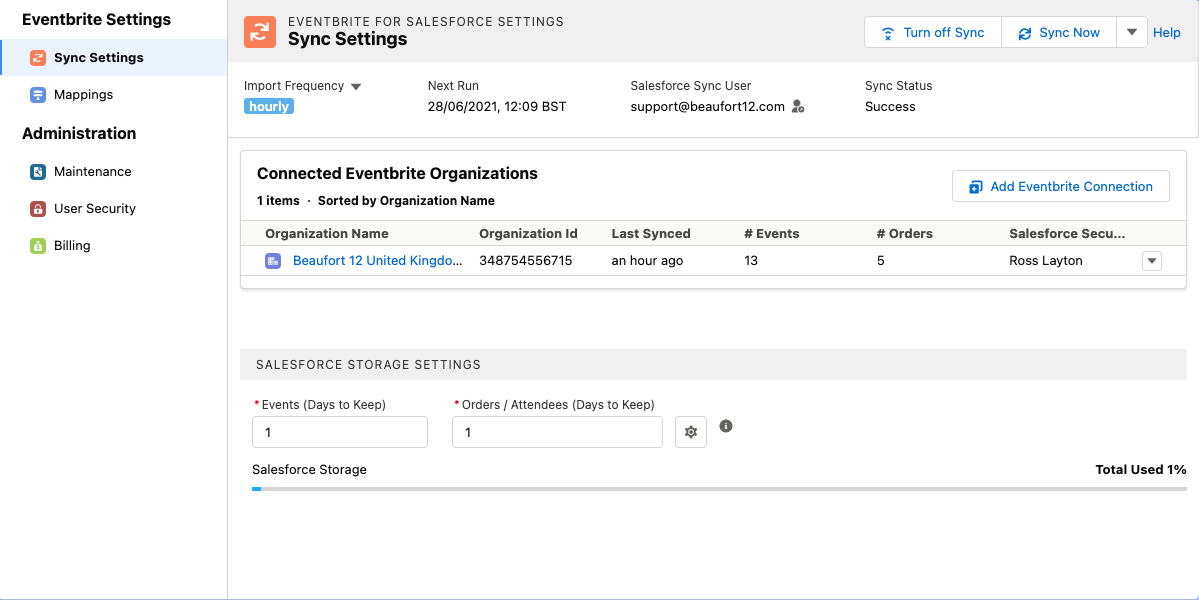Expand the dropdown next to Sync Now
Image resolution: width=1199 pixels, height=600 pixels.
pos(1132,32)
